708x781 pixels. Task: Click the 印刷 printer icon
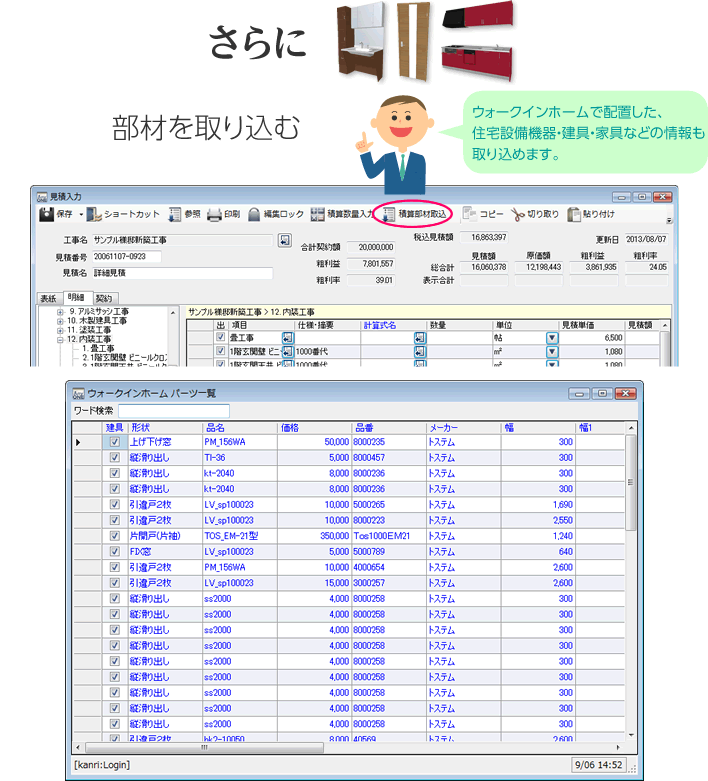(214, 215)
